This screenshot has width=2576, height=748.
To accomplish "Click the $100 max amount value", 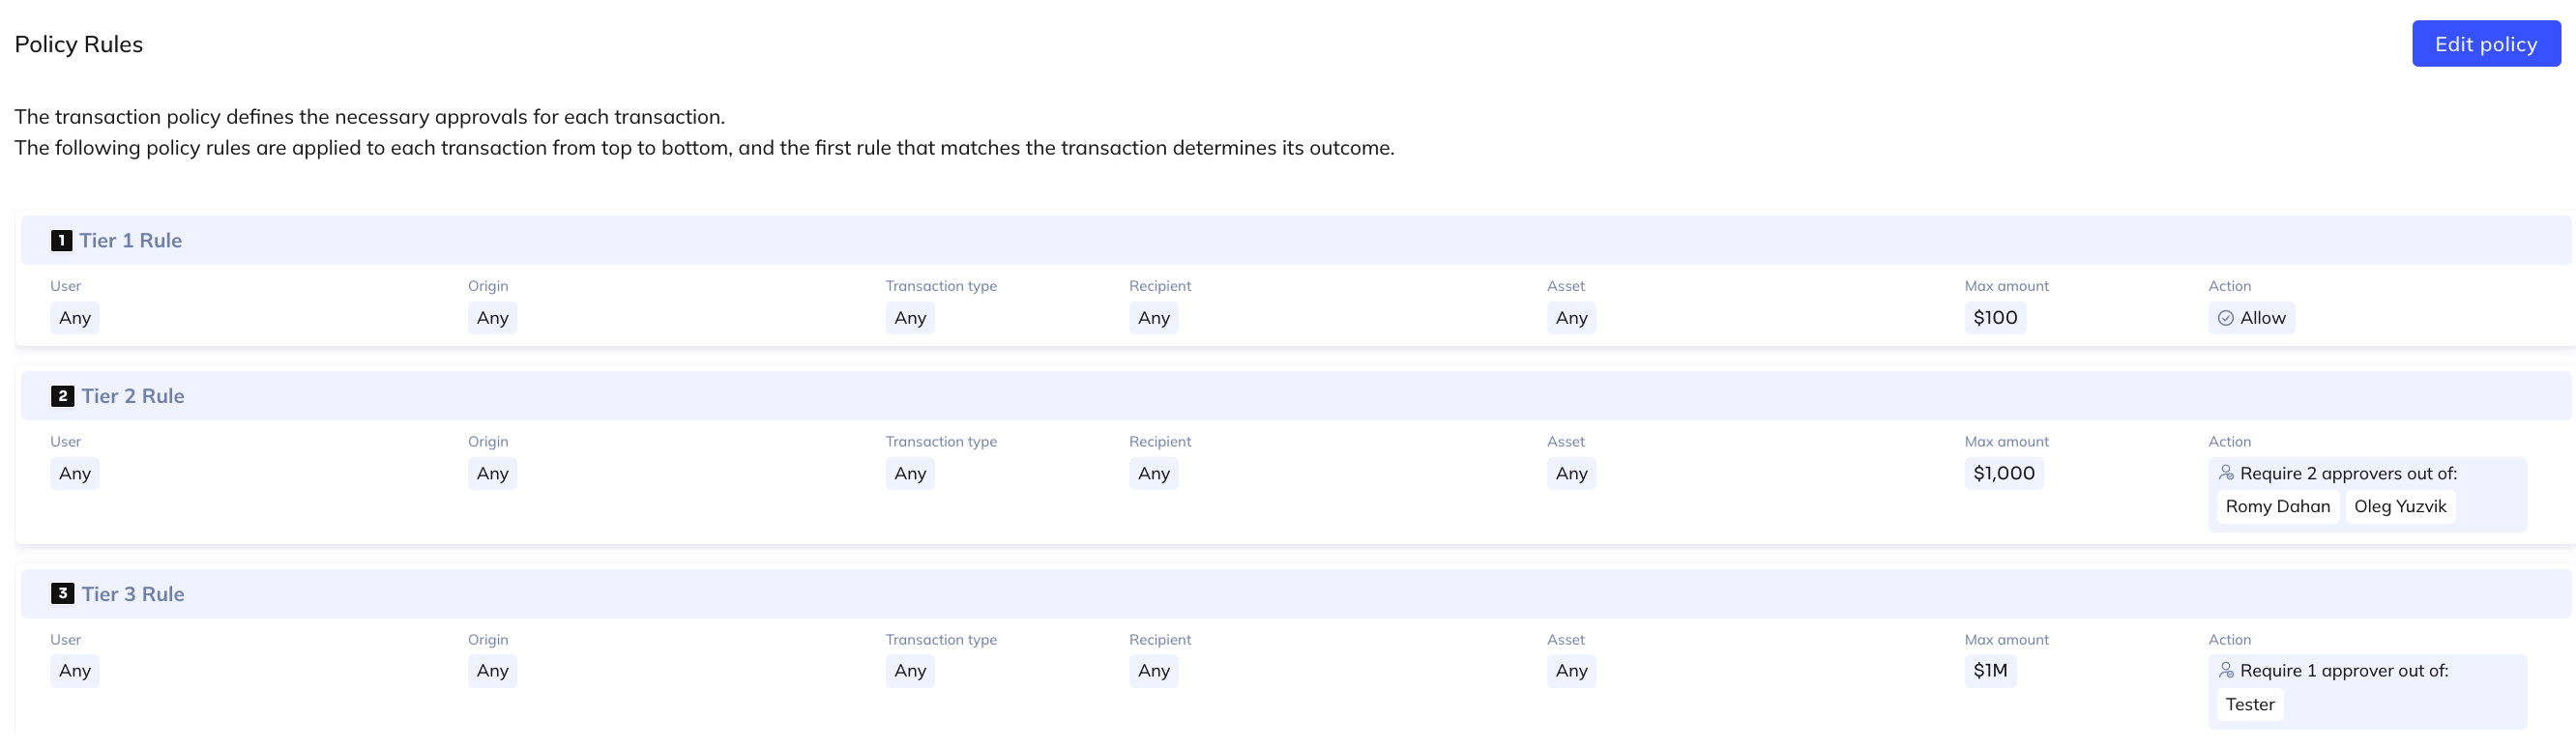I will point(1994,318).
